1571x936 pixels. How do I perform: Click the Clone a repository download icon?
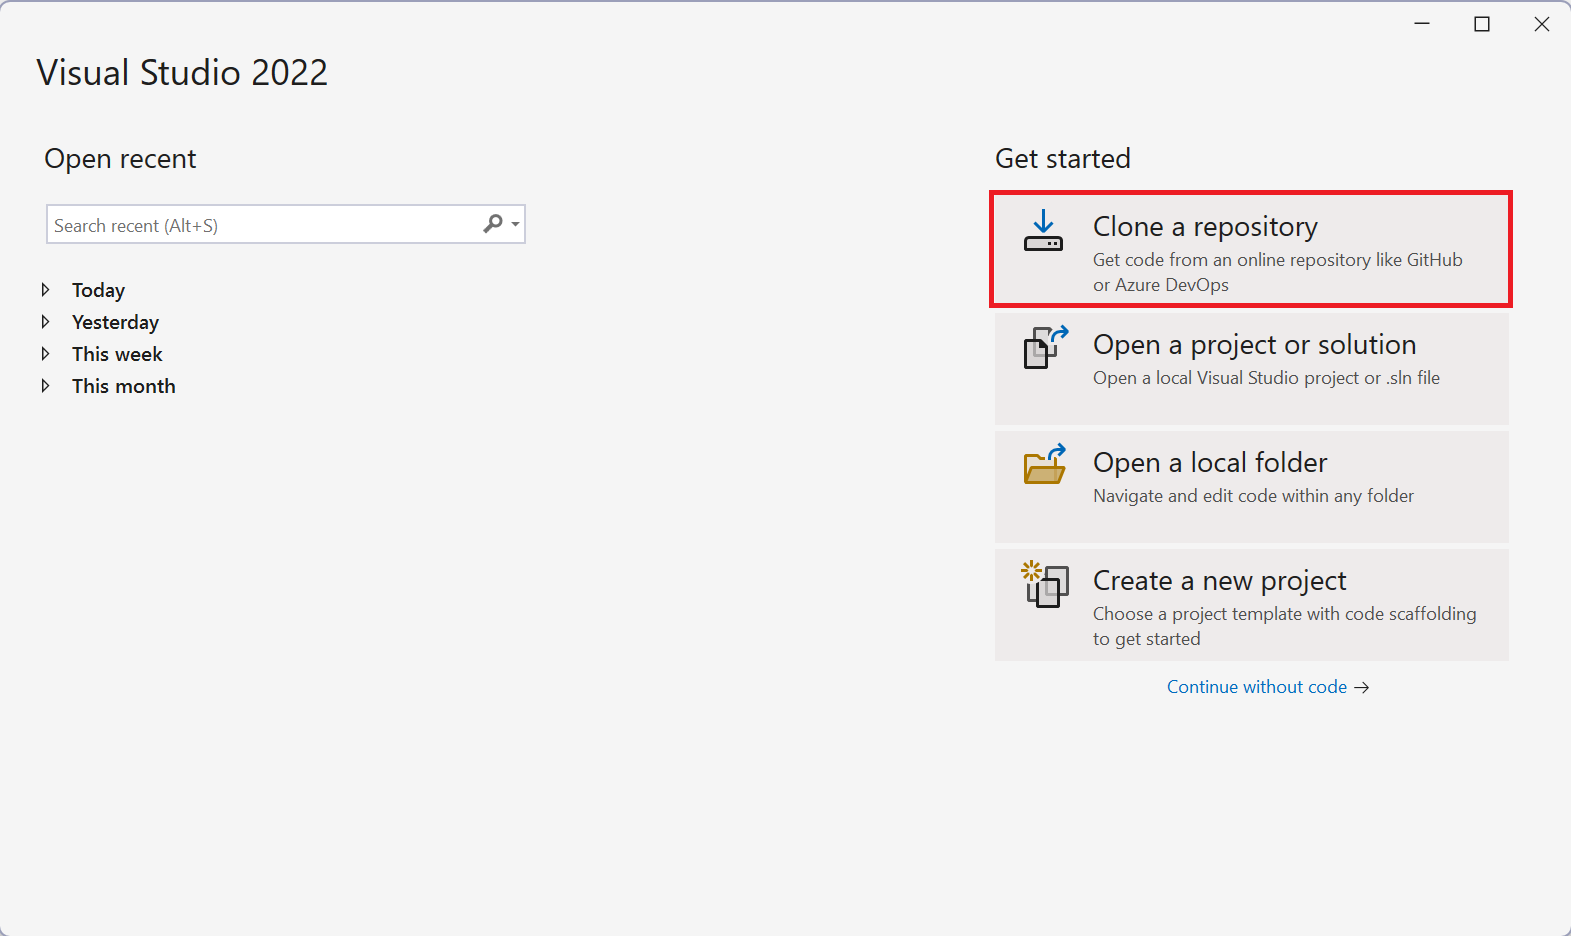(1043, 231)
